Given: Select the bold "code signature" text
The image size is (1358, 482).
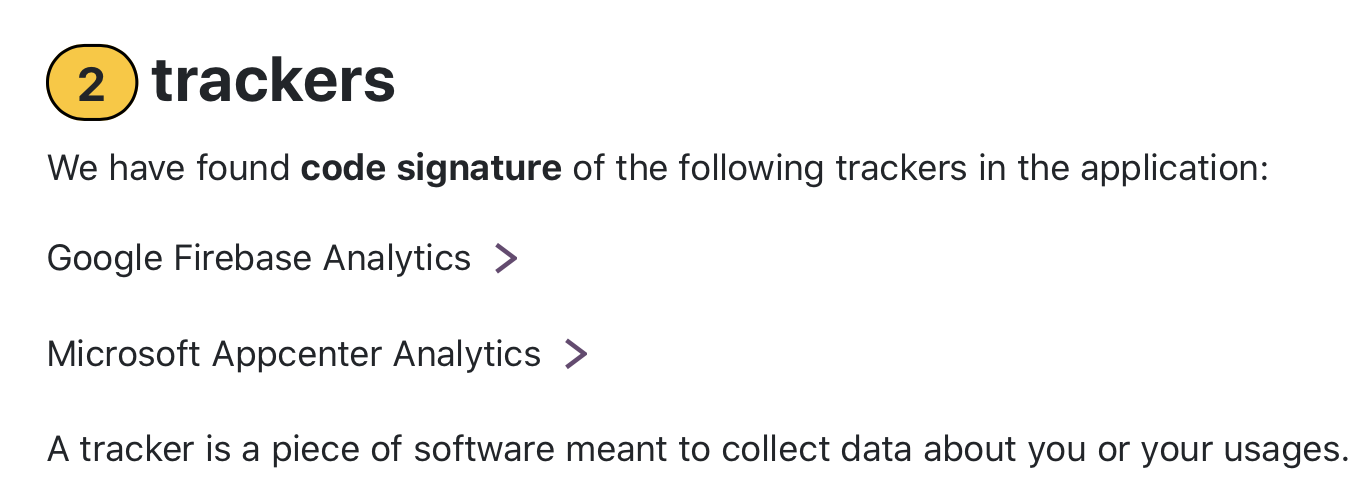Looking at the screenshot, I should pos(431,168).
